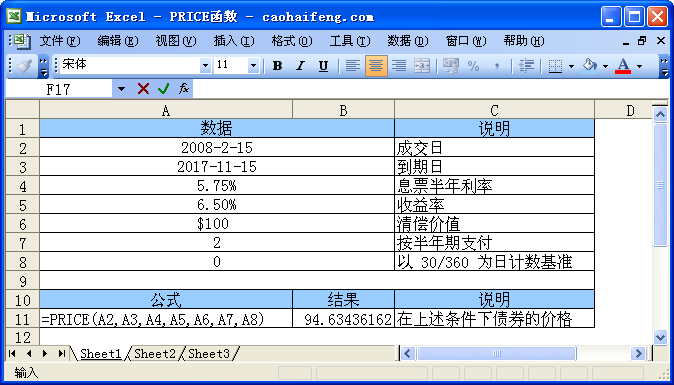Cancel formula entry with red X
Screen dimensions: 674x385
click(x=143, y=89)
